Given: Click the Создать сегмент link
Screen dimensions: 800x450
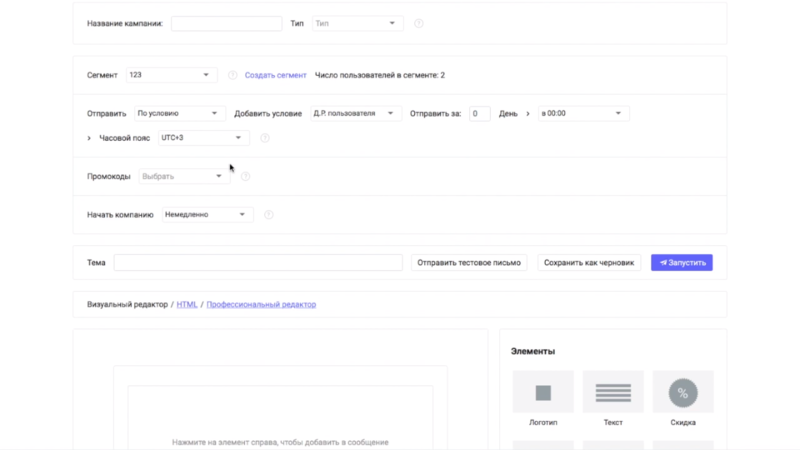Looking at the screenshot, I should click(275, 75).
